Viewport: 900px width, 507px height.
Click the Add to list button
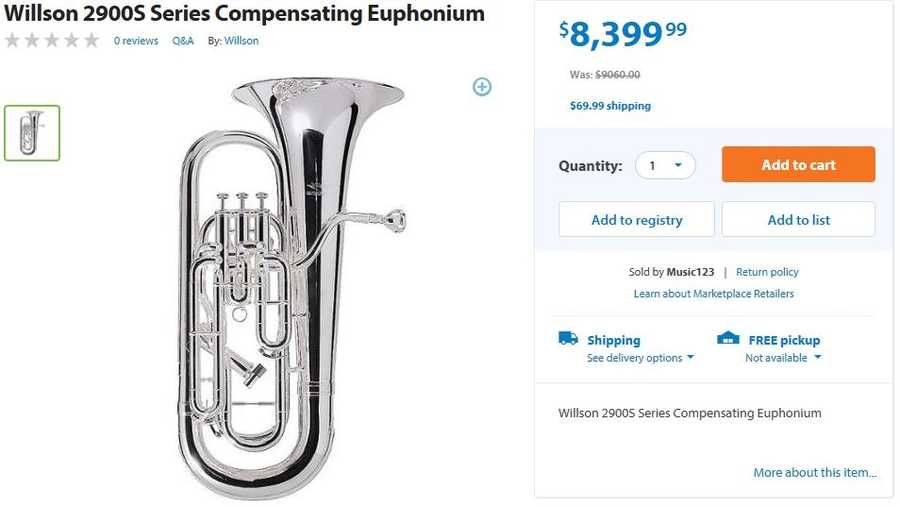[798, 220]
